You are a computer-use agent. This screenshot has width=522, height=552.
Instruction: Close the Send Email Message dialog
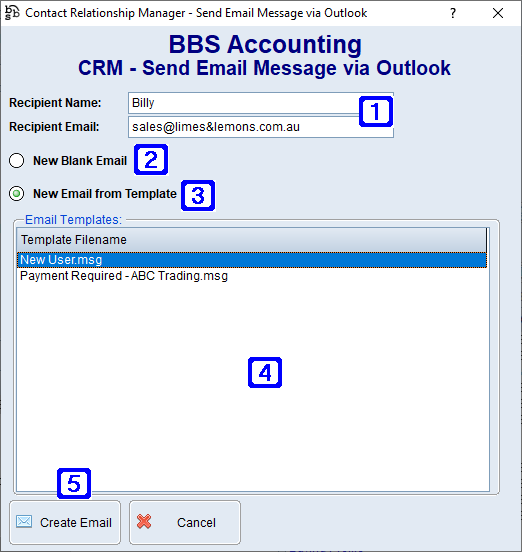(498, 13)
